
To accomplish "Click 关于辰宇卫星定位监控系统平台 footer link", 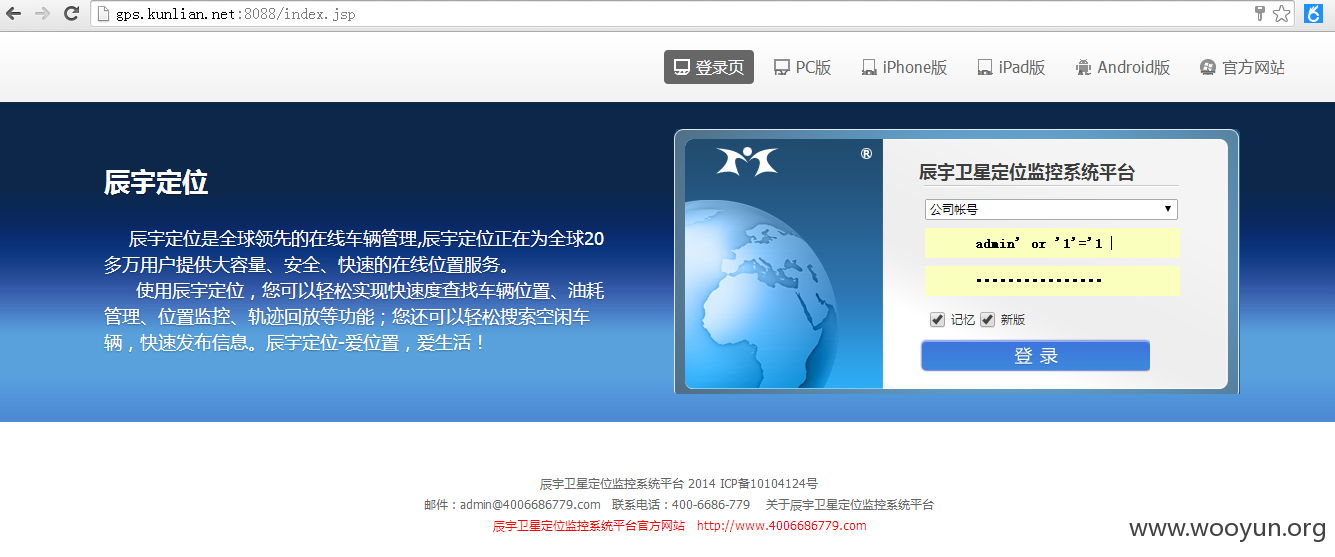I will tap(850, 504).
